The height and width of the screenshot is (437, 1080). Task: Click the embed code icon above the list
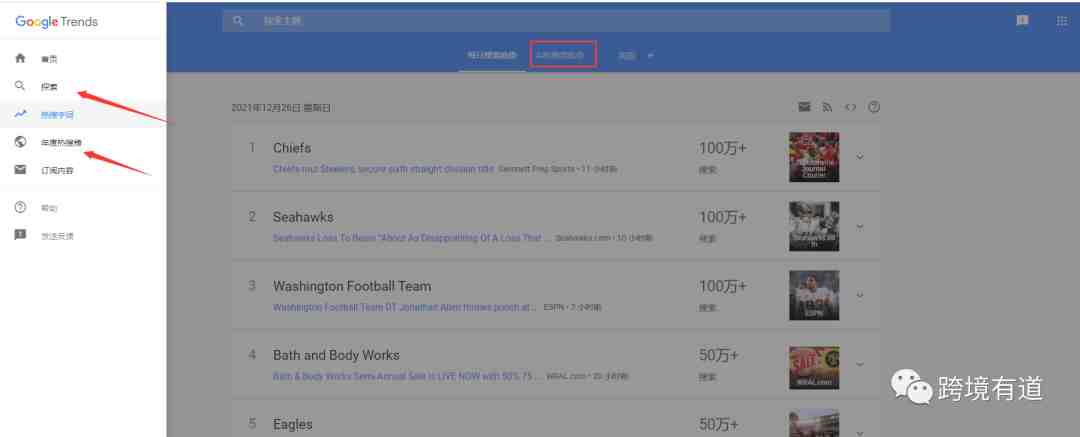(x=851, y=107)
